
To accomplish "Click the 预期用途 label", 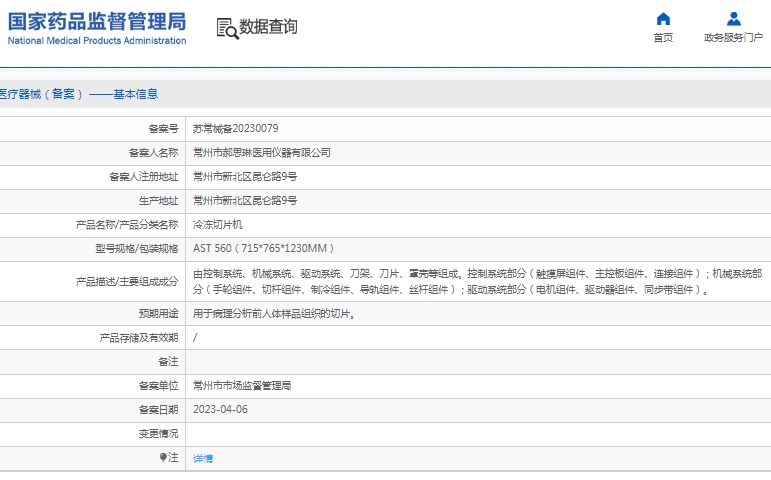I will (x=158, y=313).
